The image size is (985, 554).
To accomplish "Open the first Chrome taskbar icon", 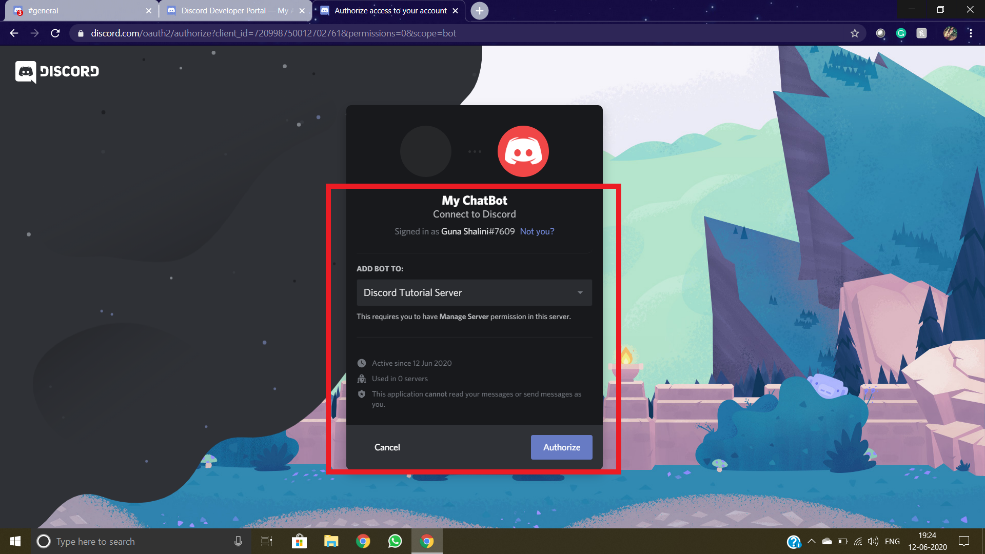I will coord(363,541).
